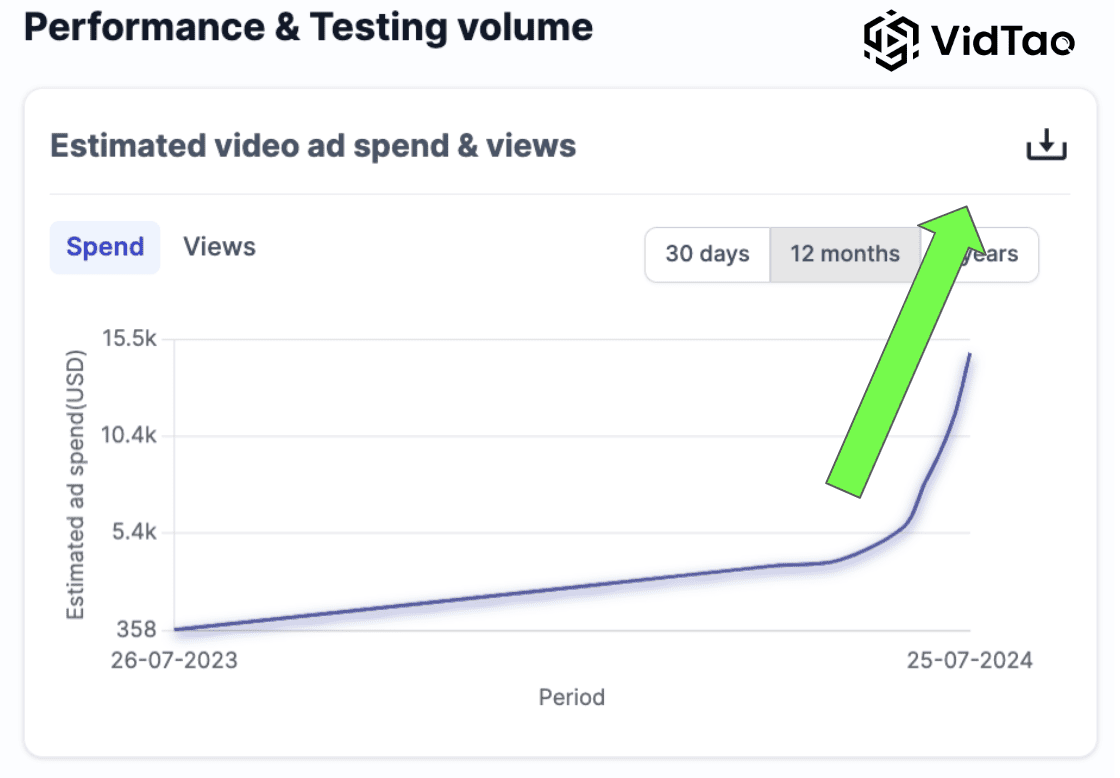
Task: Select the 12 months time range
Action: coord(845,254)
